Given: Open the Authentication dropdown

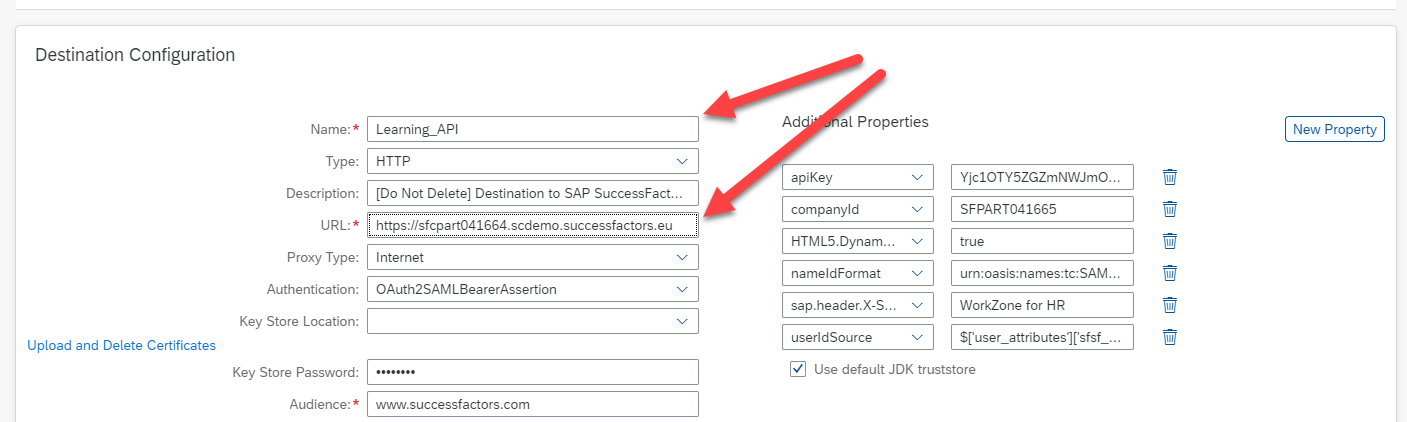Looking at the screenshot, I should point(682,289).
